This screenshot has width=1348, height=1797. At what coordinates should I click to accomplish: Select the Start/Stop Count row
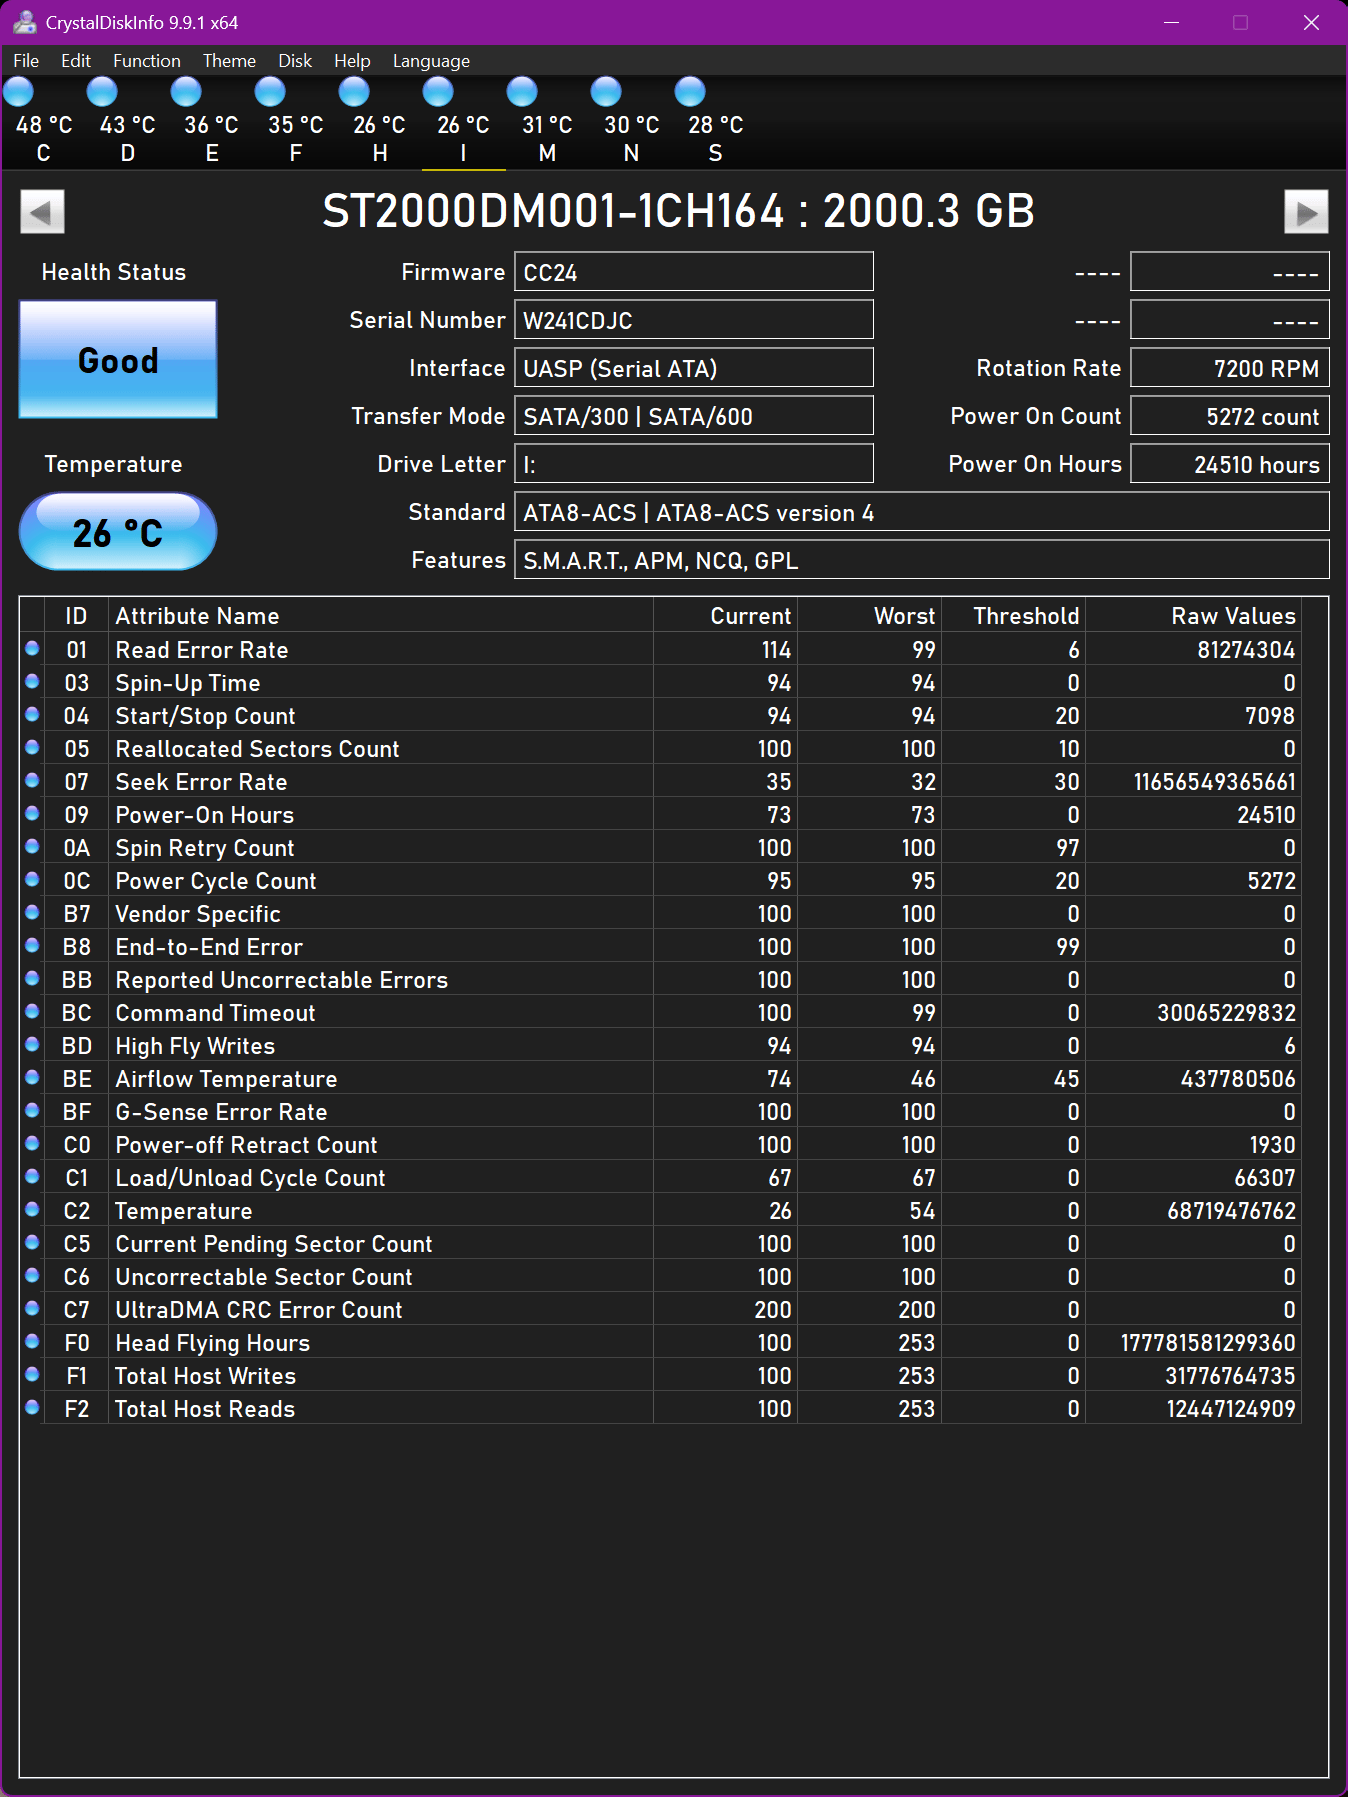tap(660, 716)
